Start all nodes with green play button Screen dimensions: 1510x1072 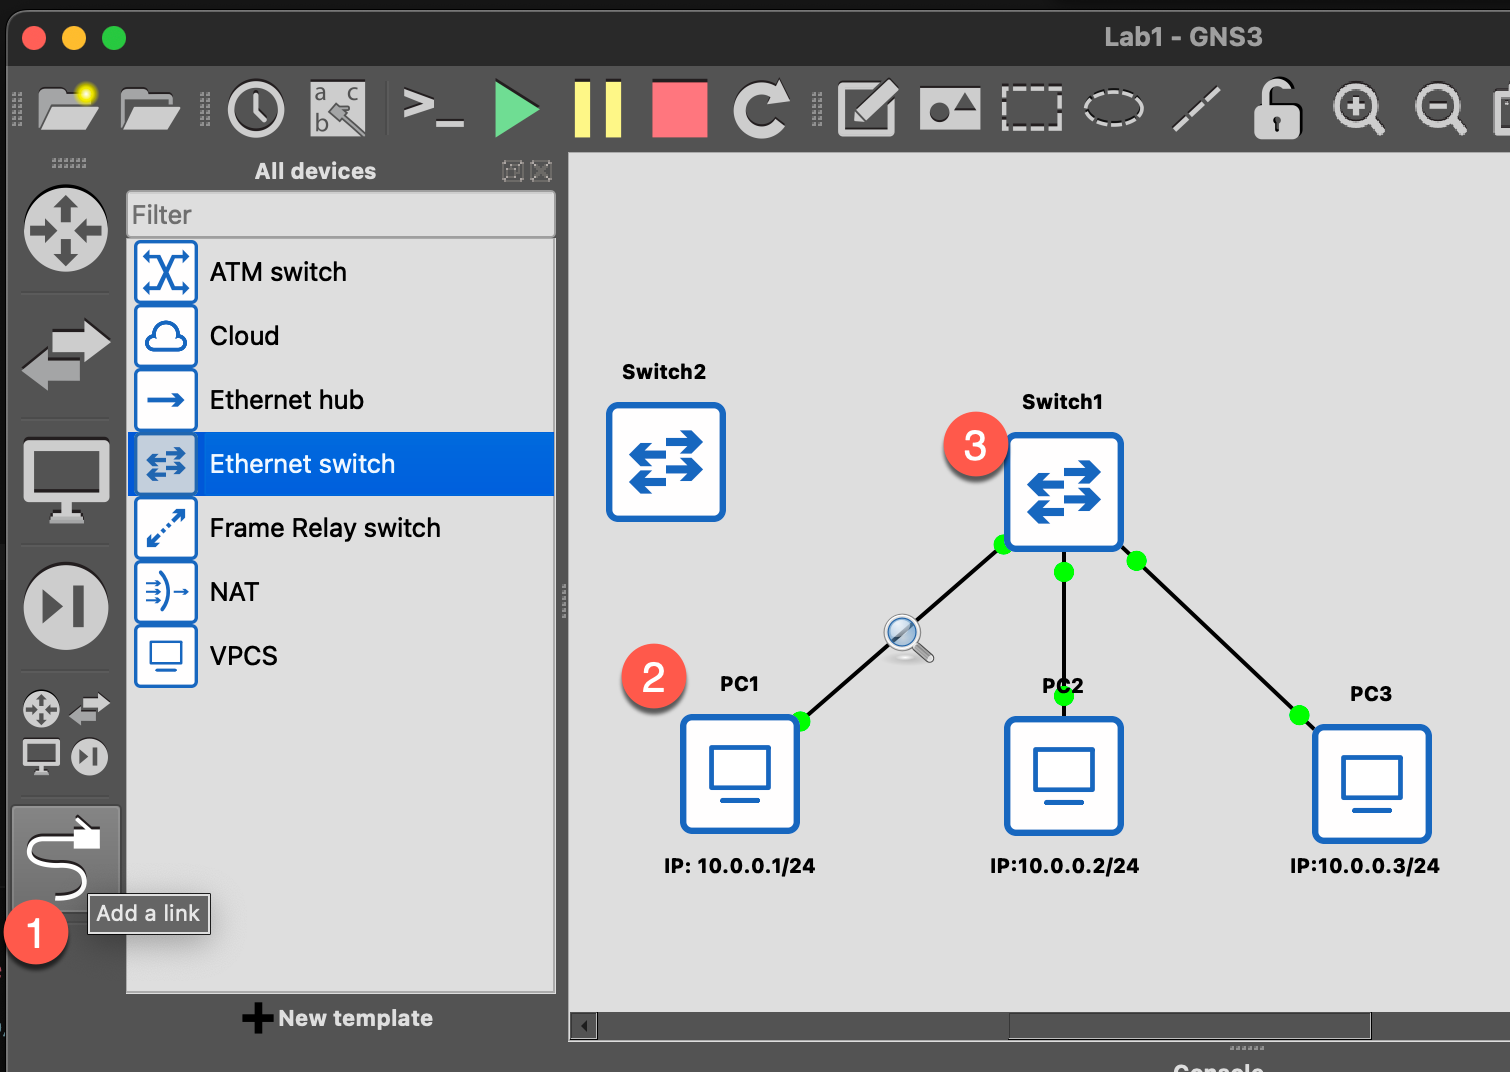coord(516,109)
